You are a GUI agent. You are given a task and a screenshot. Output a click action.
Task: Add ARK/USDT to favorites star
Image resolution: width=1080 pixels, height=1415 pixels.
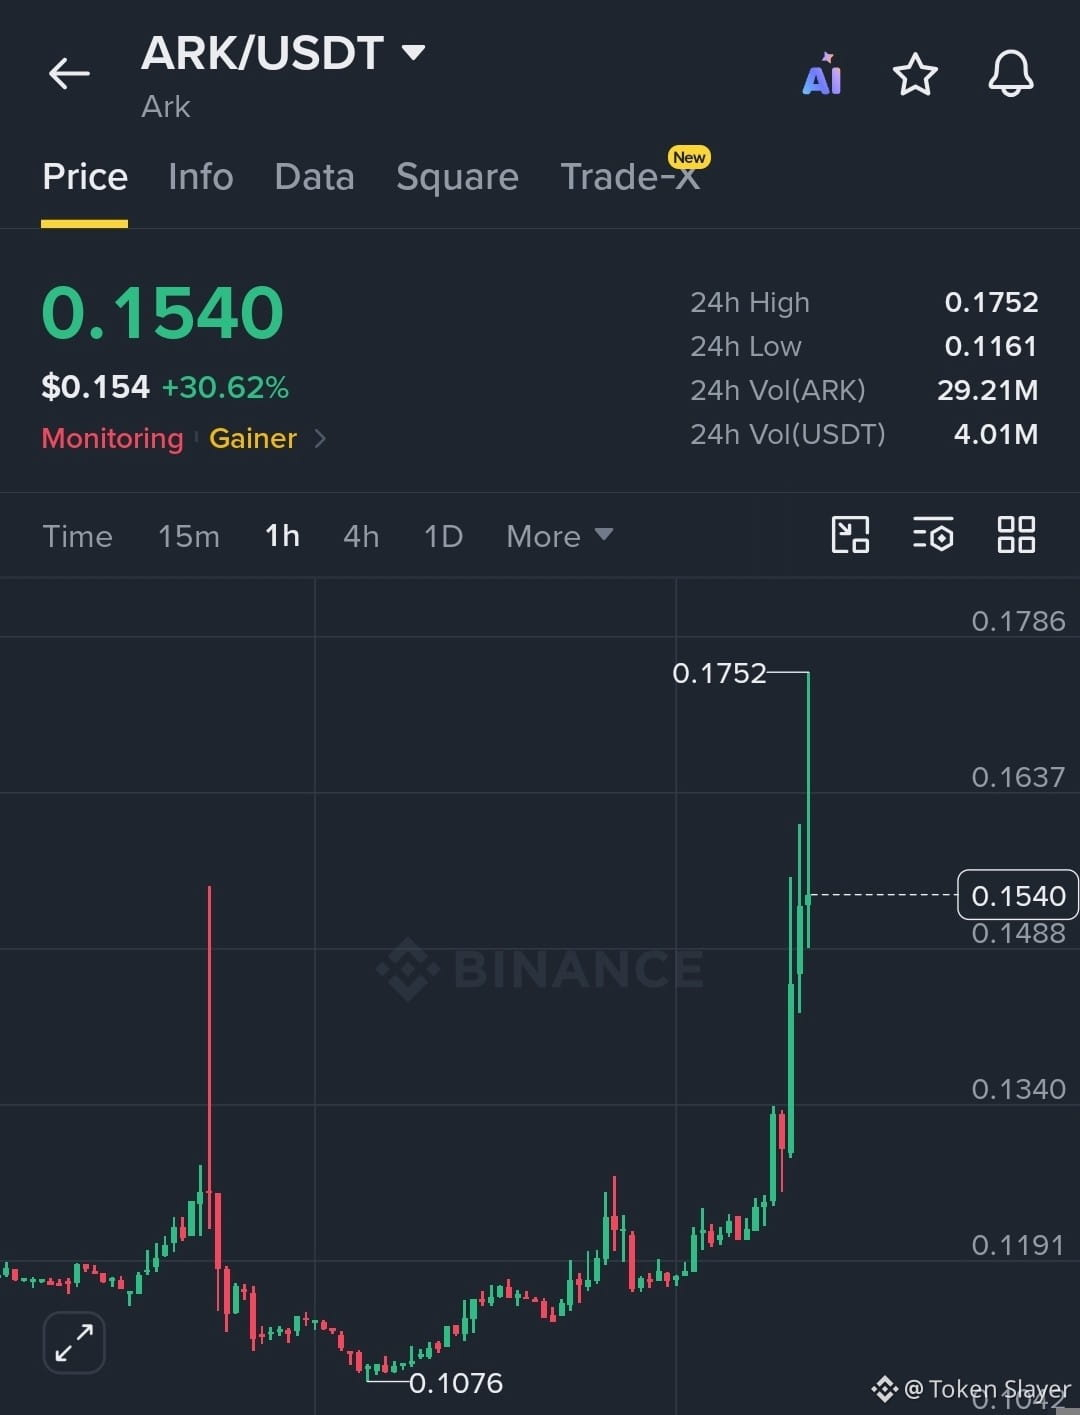tap(915, 75)
